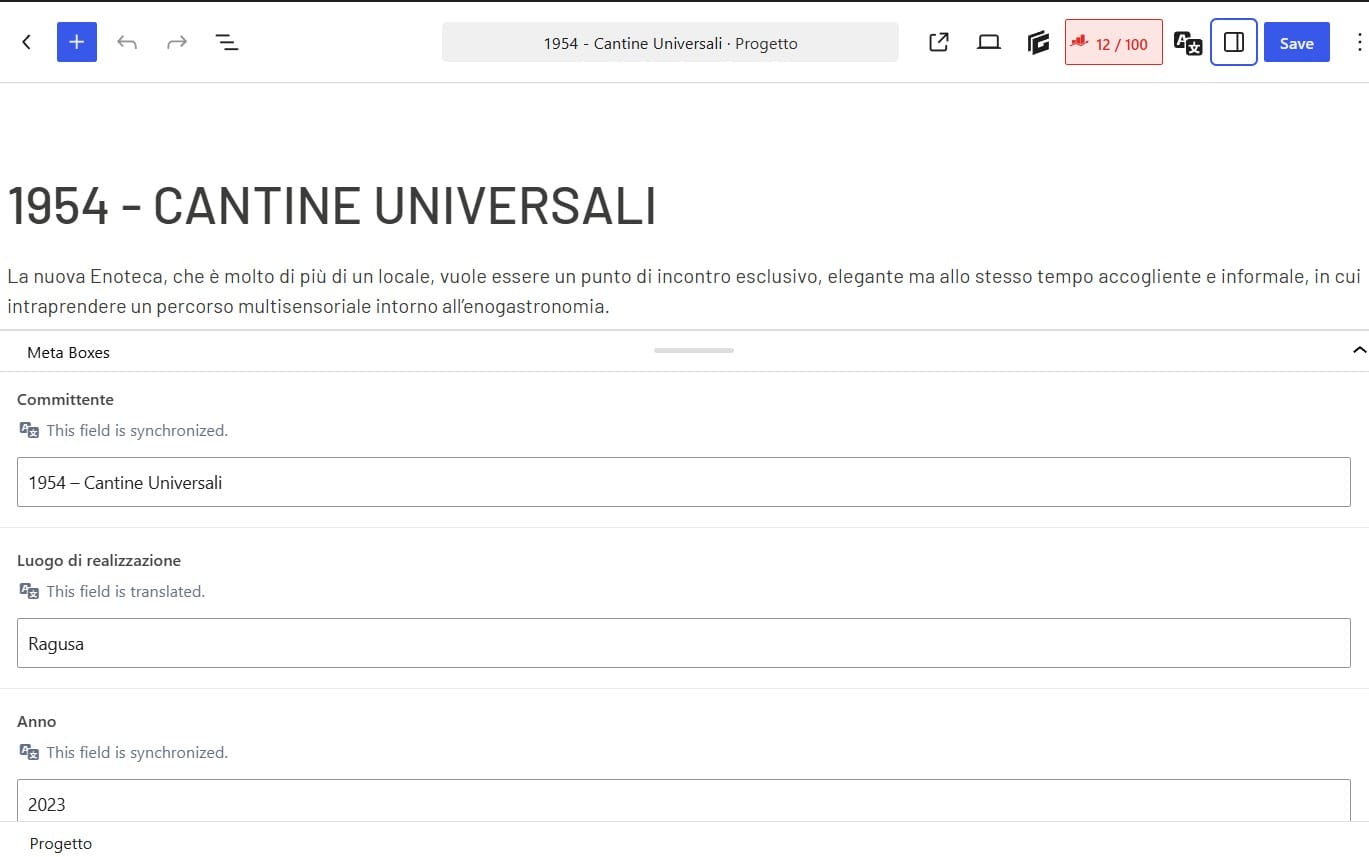Undo the last change
The image size is (1369, 857).
(127, 42)
